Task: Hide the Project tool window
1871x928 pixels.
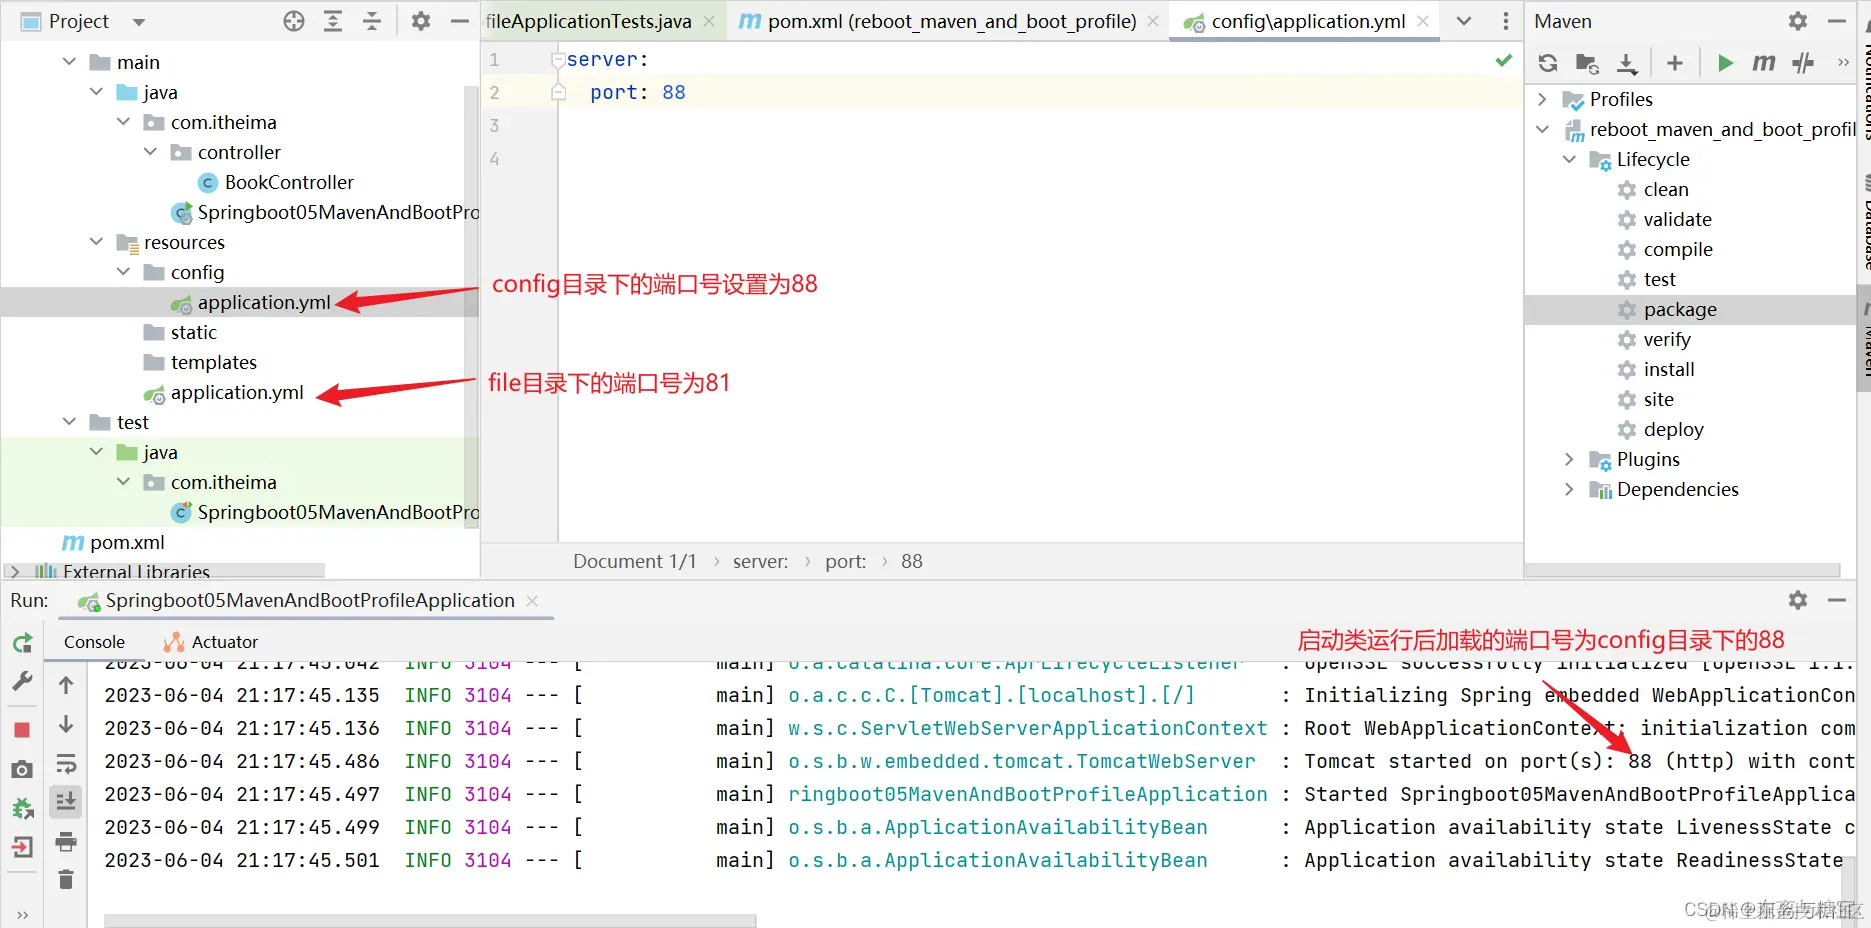Action: (460, 21)
